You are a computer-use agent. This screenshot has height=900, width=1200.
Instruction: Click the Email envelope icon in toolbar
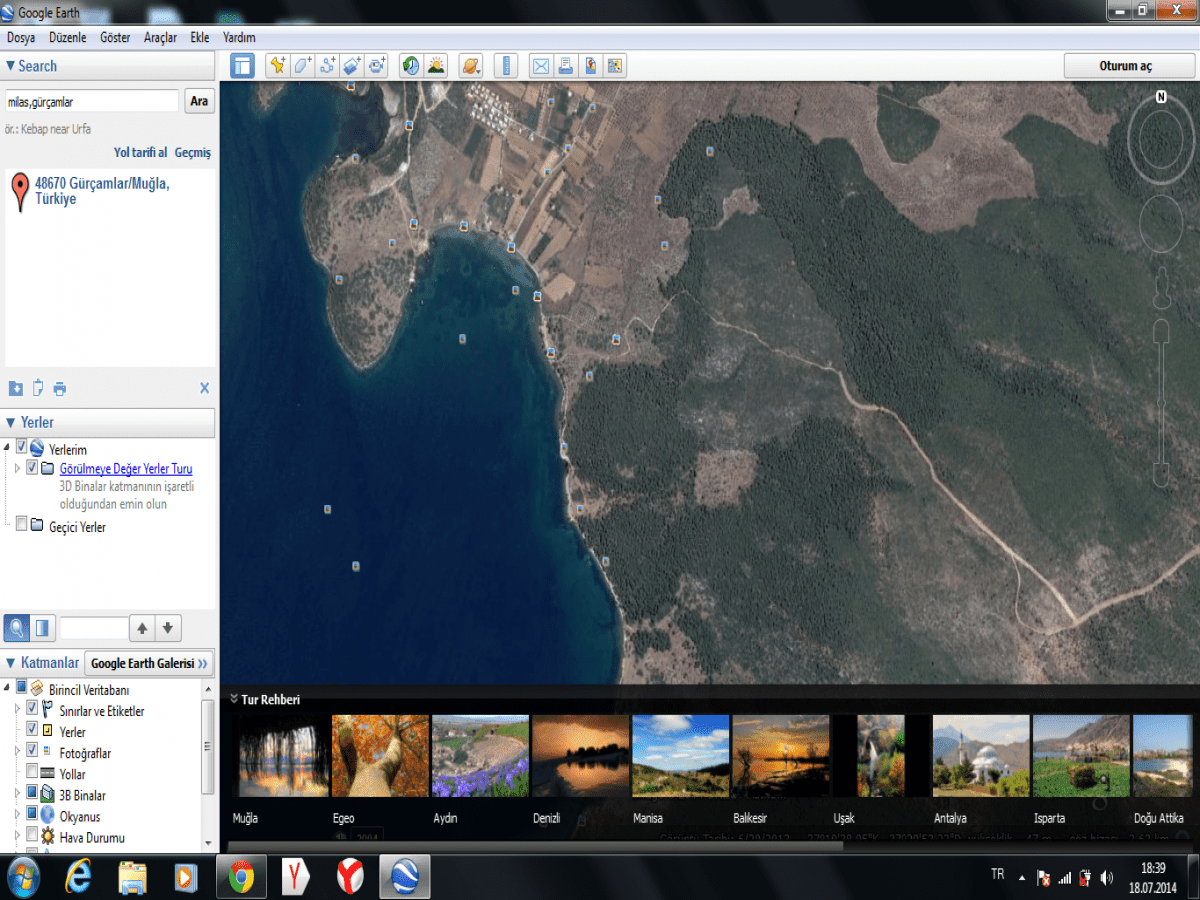click(541, 66)
